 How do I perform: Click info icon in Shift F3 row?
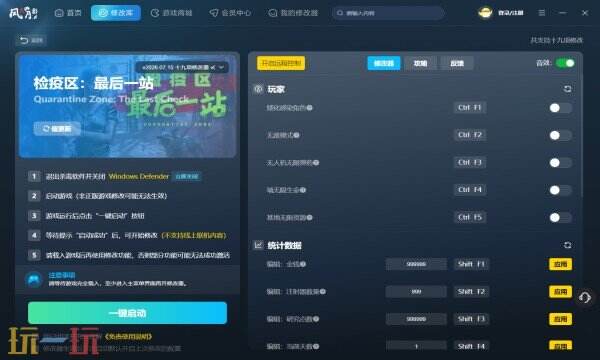316,319
